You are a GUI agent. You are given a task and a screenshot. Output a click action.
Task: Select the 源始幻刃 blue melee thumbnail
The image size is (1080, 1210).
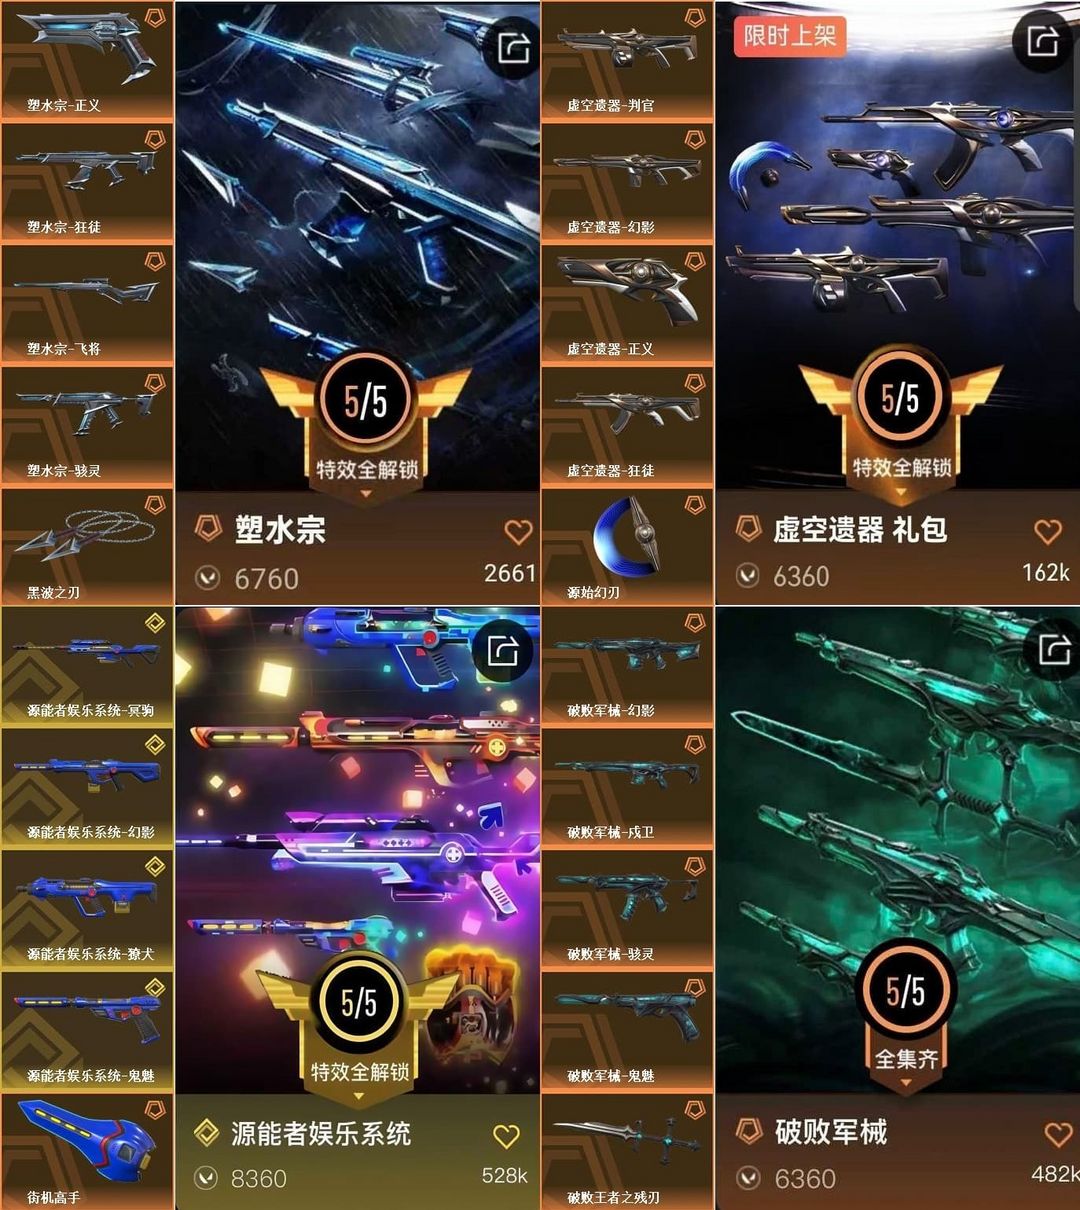(627, 547)
